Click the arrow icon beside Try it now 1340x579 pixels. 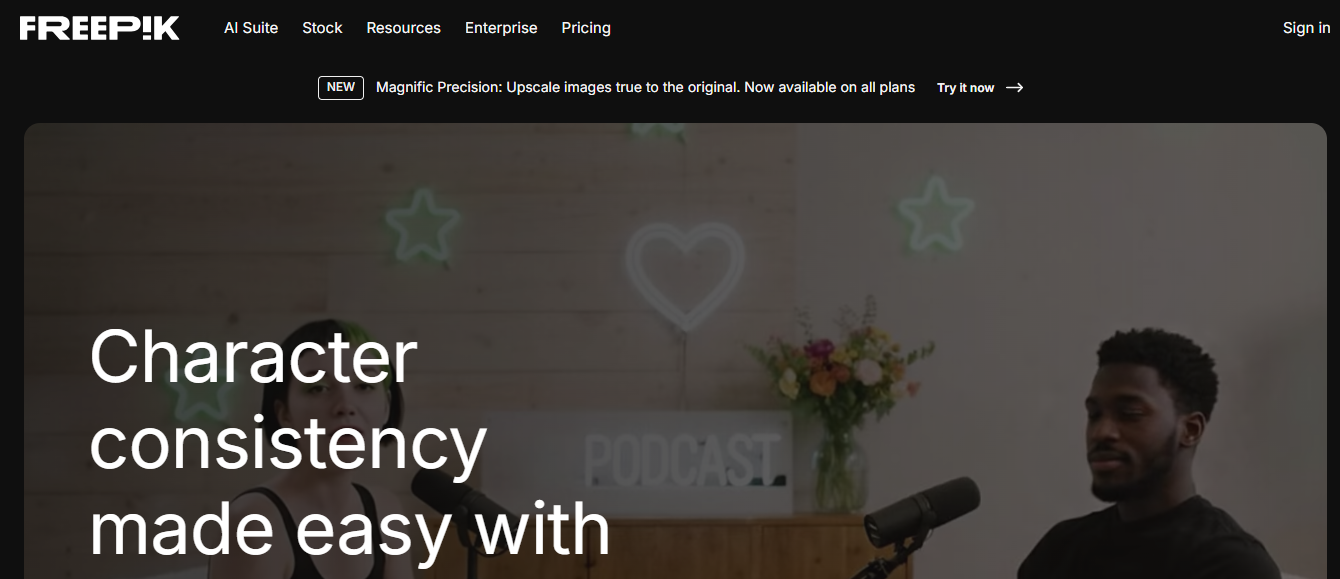click(x=1014, y=88)
